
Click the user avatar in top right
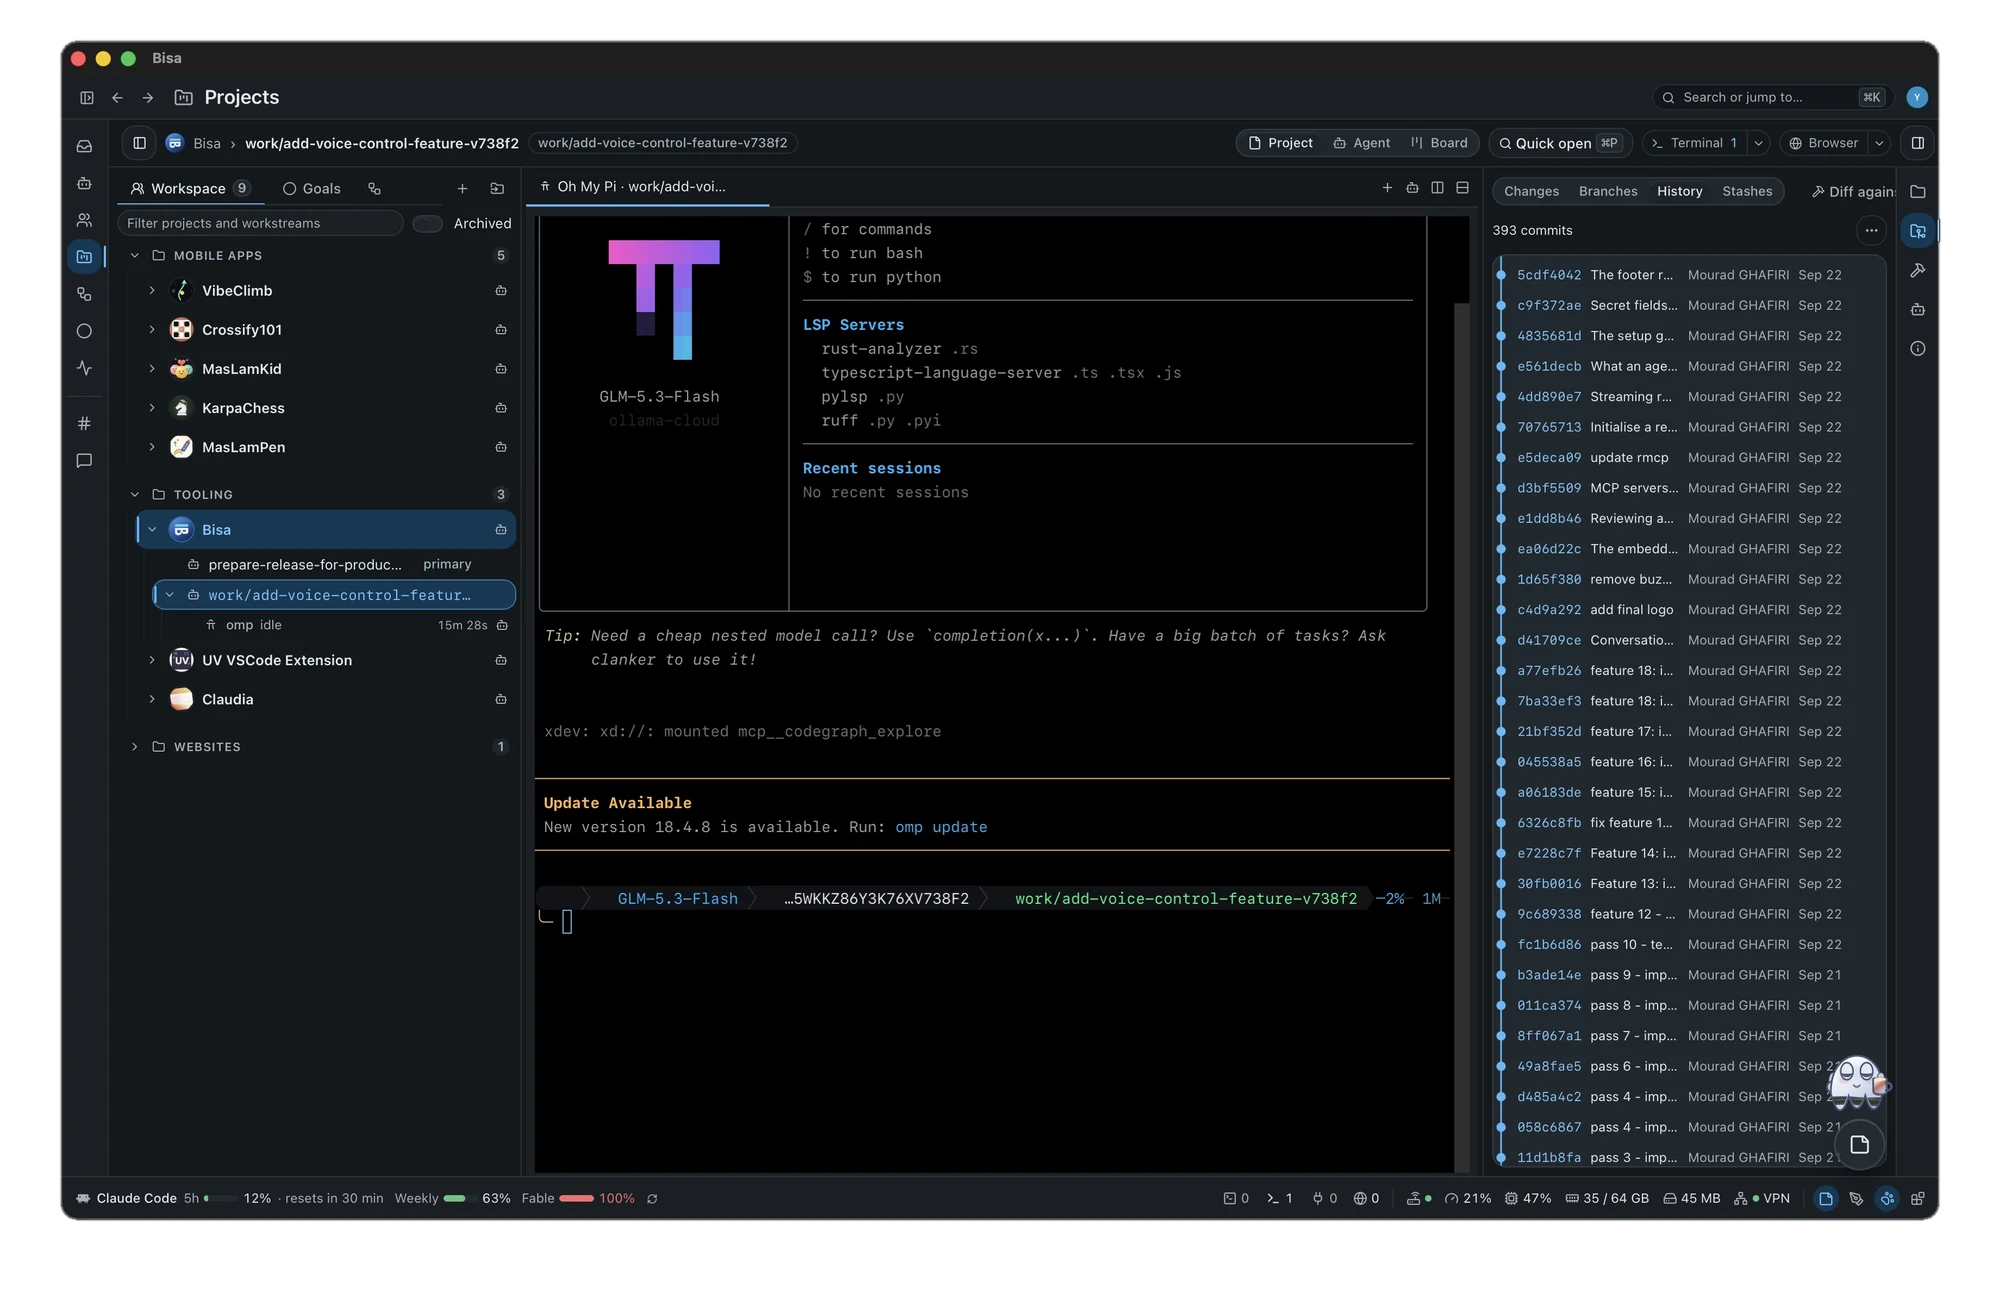1916,97
